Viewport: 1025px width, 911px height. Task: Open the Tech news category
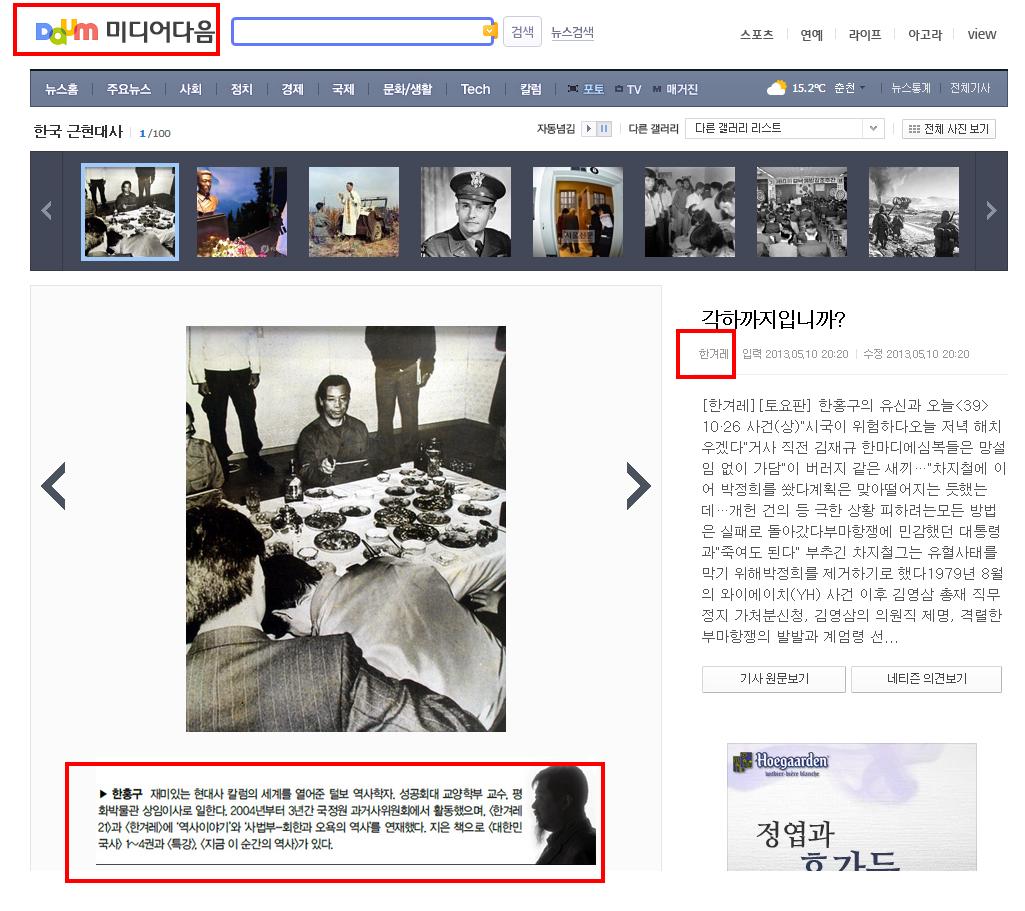(x=475, y=89)
